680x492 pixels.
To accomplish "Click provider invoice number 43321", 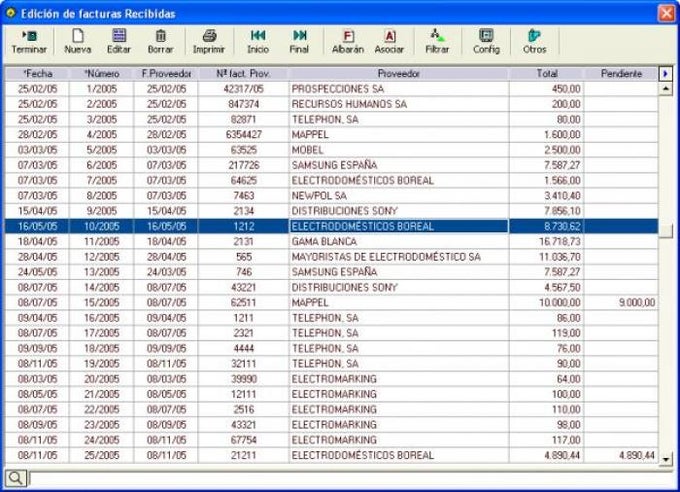I will point(243,424).
